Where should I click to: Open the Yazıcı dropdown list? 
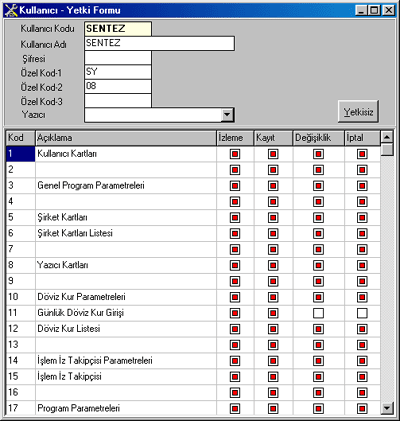(227, 115)
